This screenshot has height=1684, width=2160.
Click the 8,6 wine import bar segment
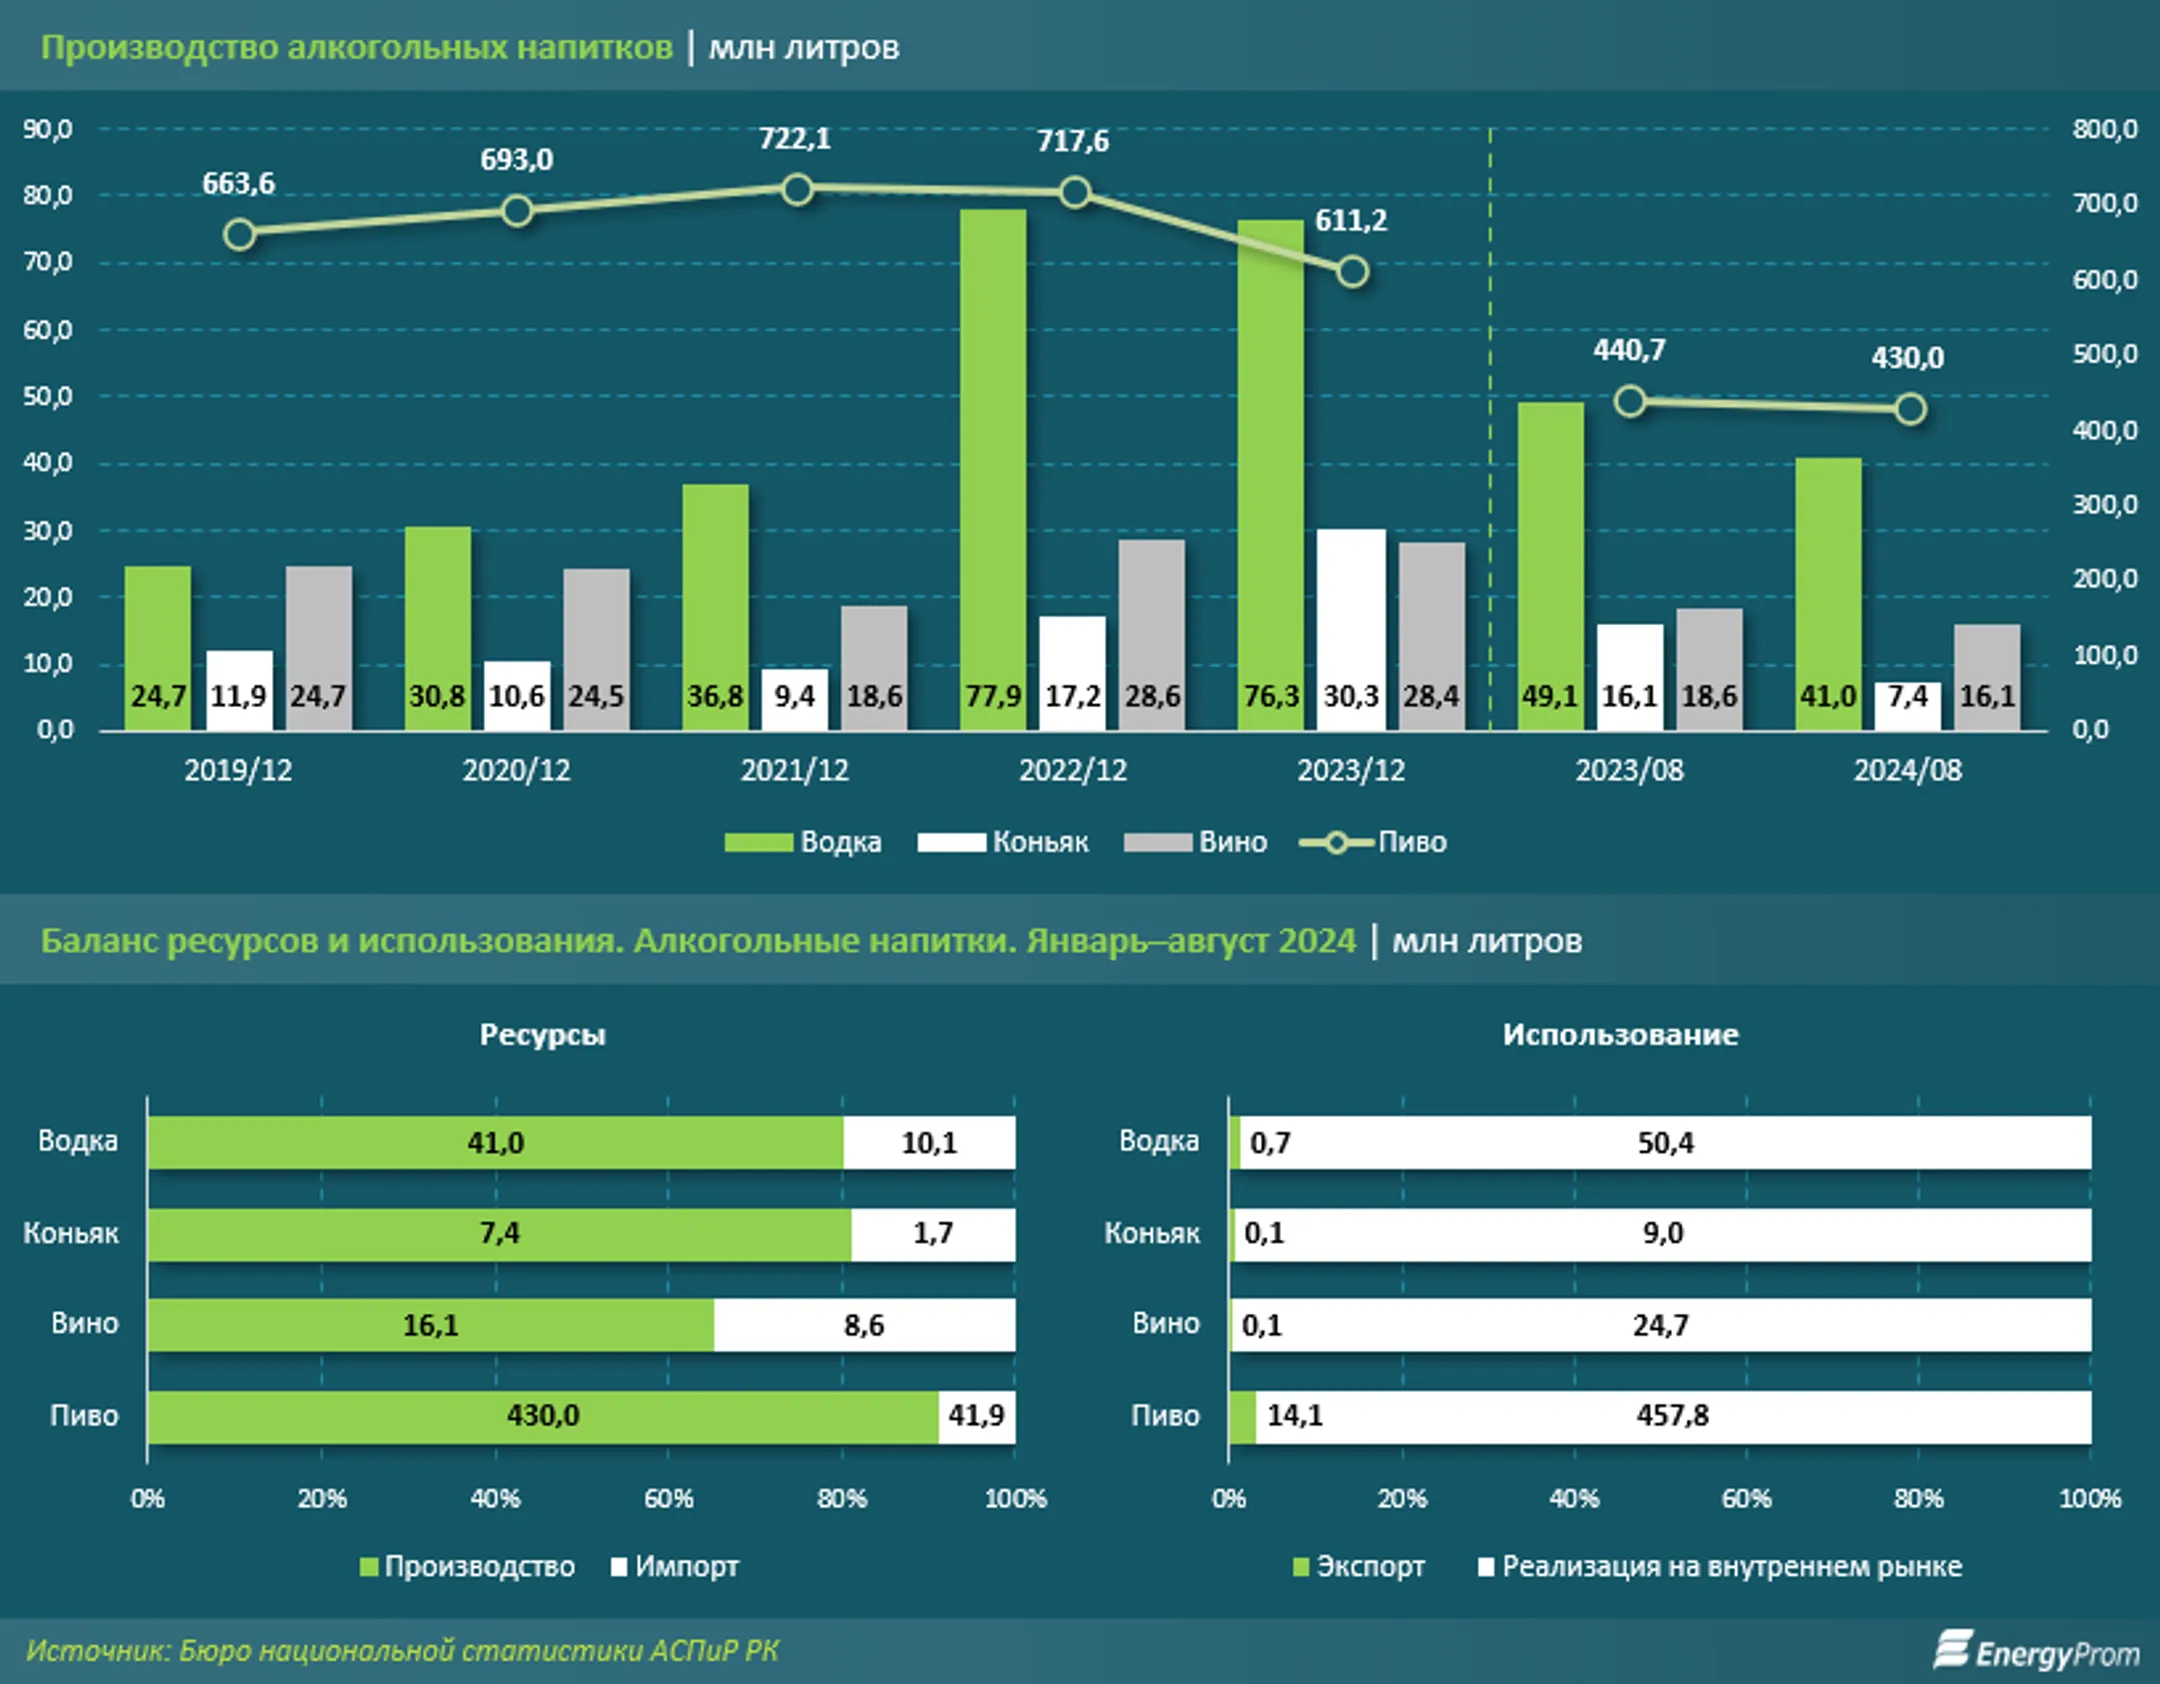click(x=864, y=1325)
